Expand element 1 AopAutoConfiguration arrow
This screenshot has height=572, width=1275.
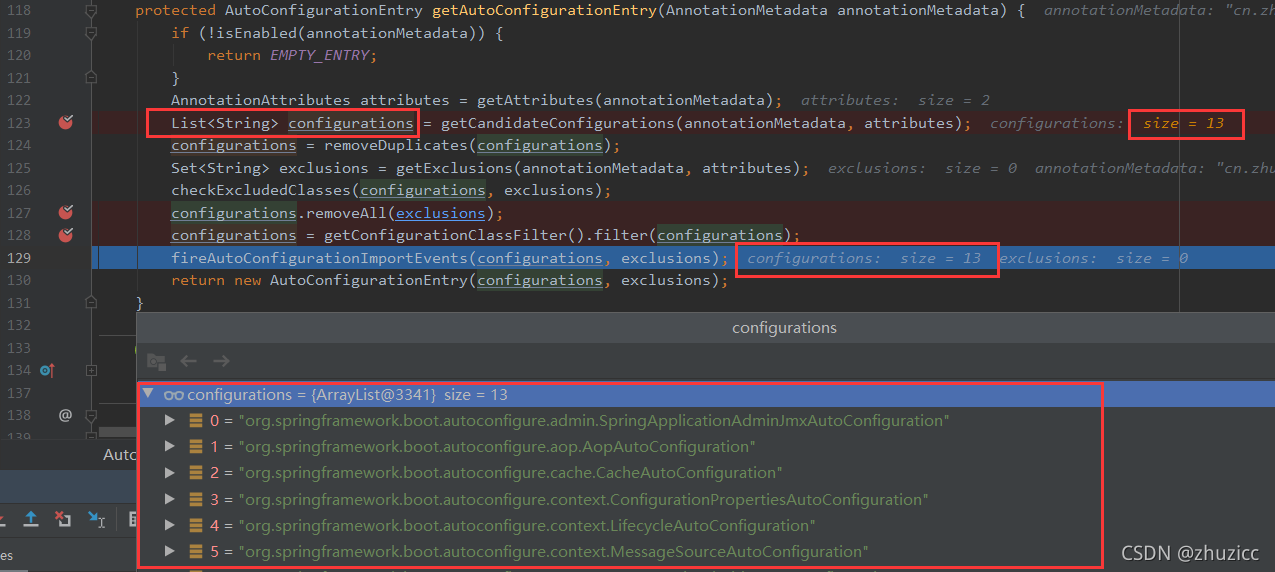pyautogui.click(x=170, y=446)
